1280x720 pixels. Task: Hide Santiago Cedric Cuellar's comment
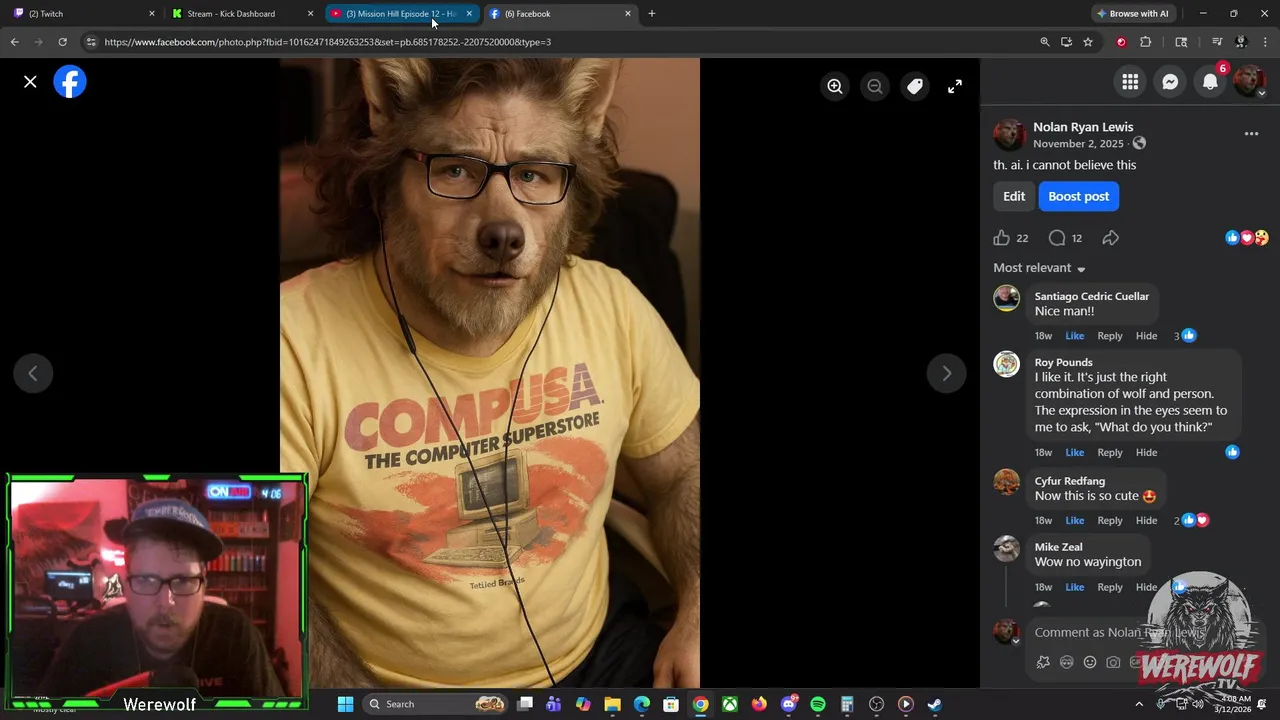coord(1146,336)
